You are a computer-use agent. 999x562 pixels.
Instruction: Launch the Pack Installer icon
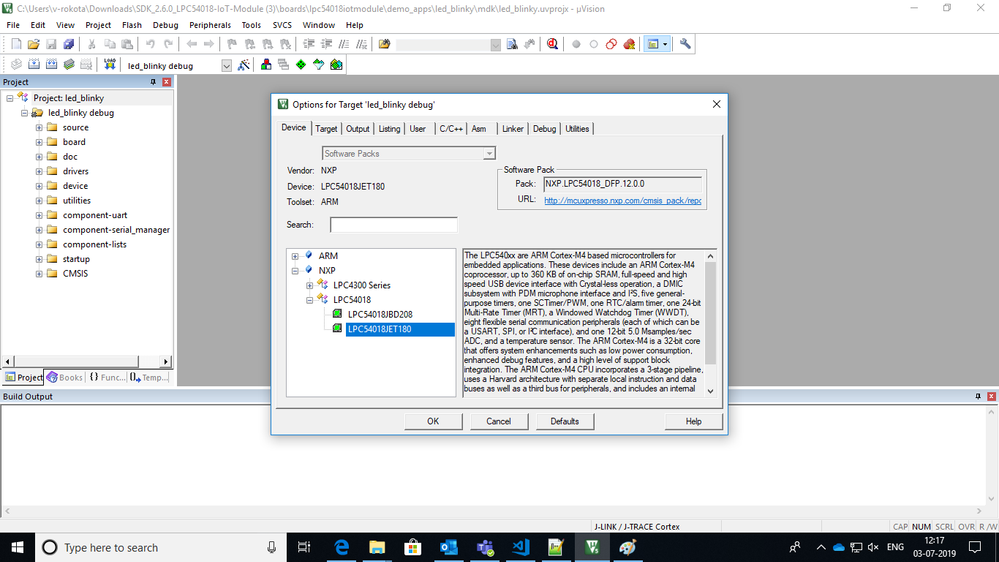tap(336, 65)
